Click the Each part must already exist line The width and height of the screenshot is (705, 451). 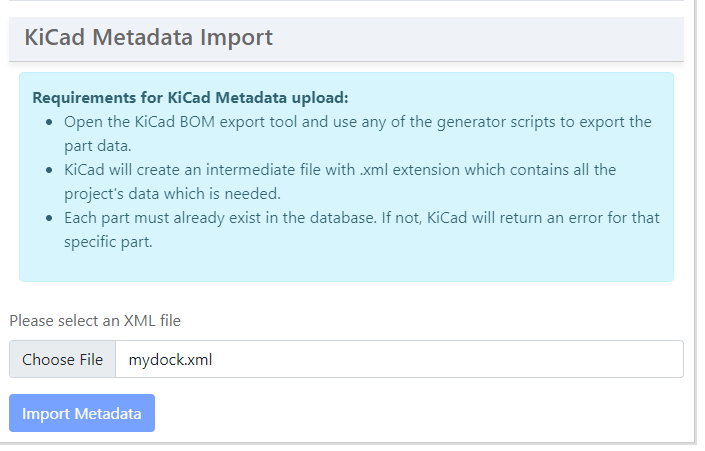[x=361, y=218]
